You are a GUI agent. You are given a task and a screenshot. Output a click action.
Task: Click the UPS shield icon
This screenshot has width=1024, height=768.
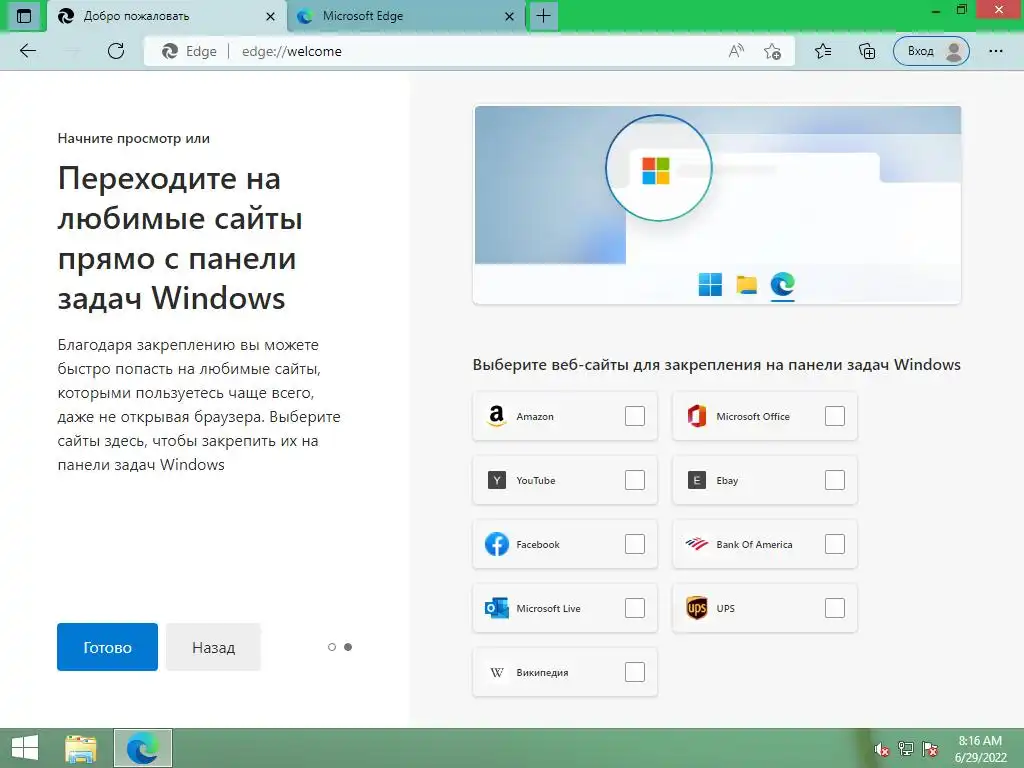(697, 608)
